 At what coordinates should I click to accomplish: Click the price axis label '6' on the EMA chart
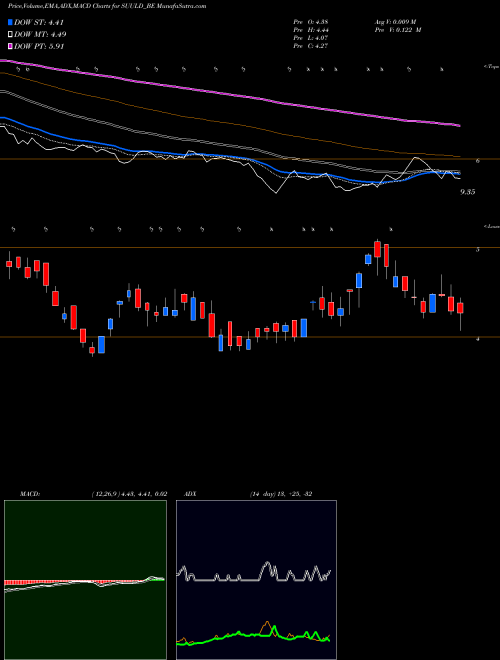478,160
